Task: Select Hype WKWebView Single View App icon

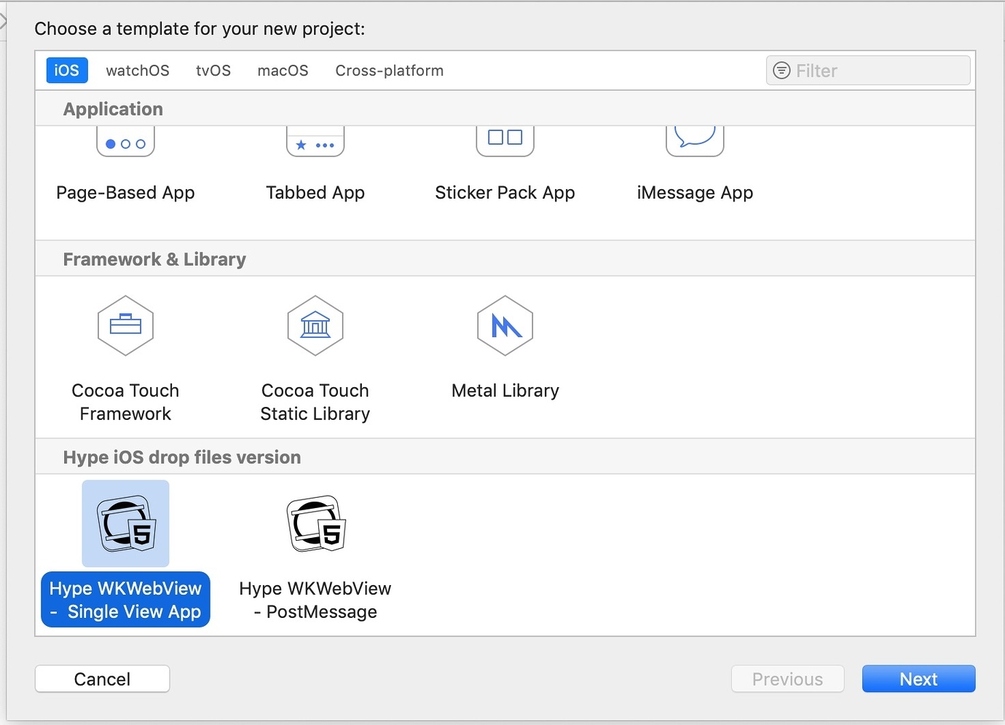Action: [125, 524]
